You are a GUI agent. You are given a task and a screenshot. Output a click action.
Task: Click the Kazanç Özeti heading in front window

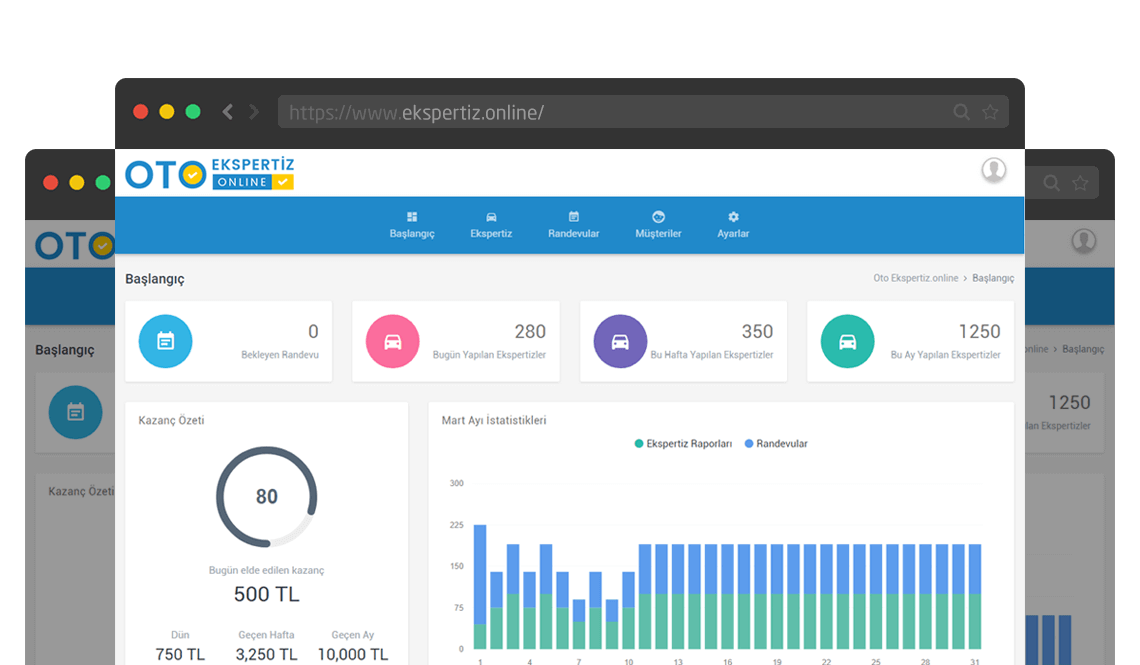(172, 420)
